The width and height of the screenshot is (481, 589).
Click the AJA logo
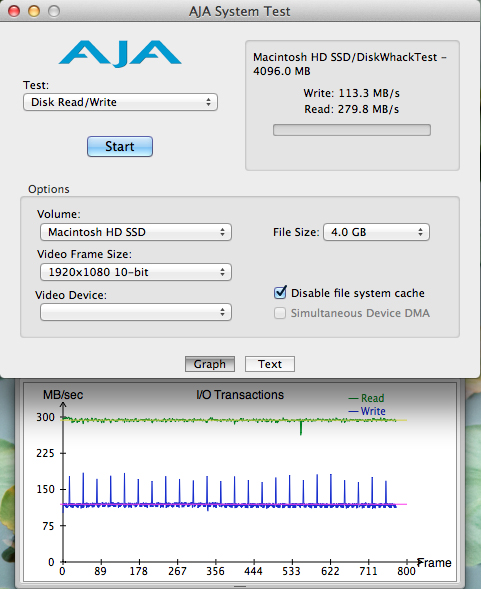click(120, 54)
